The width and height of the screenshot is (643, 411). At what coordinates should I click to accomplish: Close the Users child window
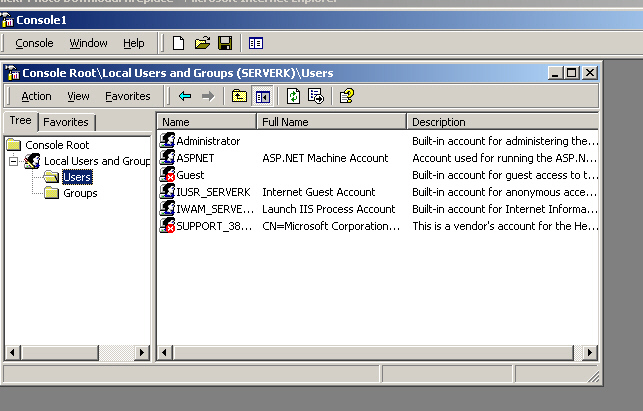tap(590, 73)
